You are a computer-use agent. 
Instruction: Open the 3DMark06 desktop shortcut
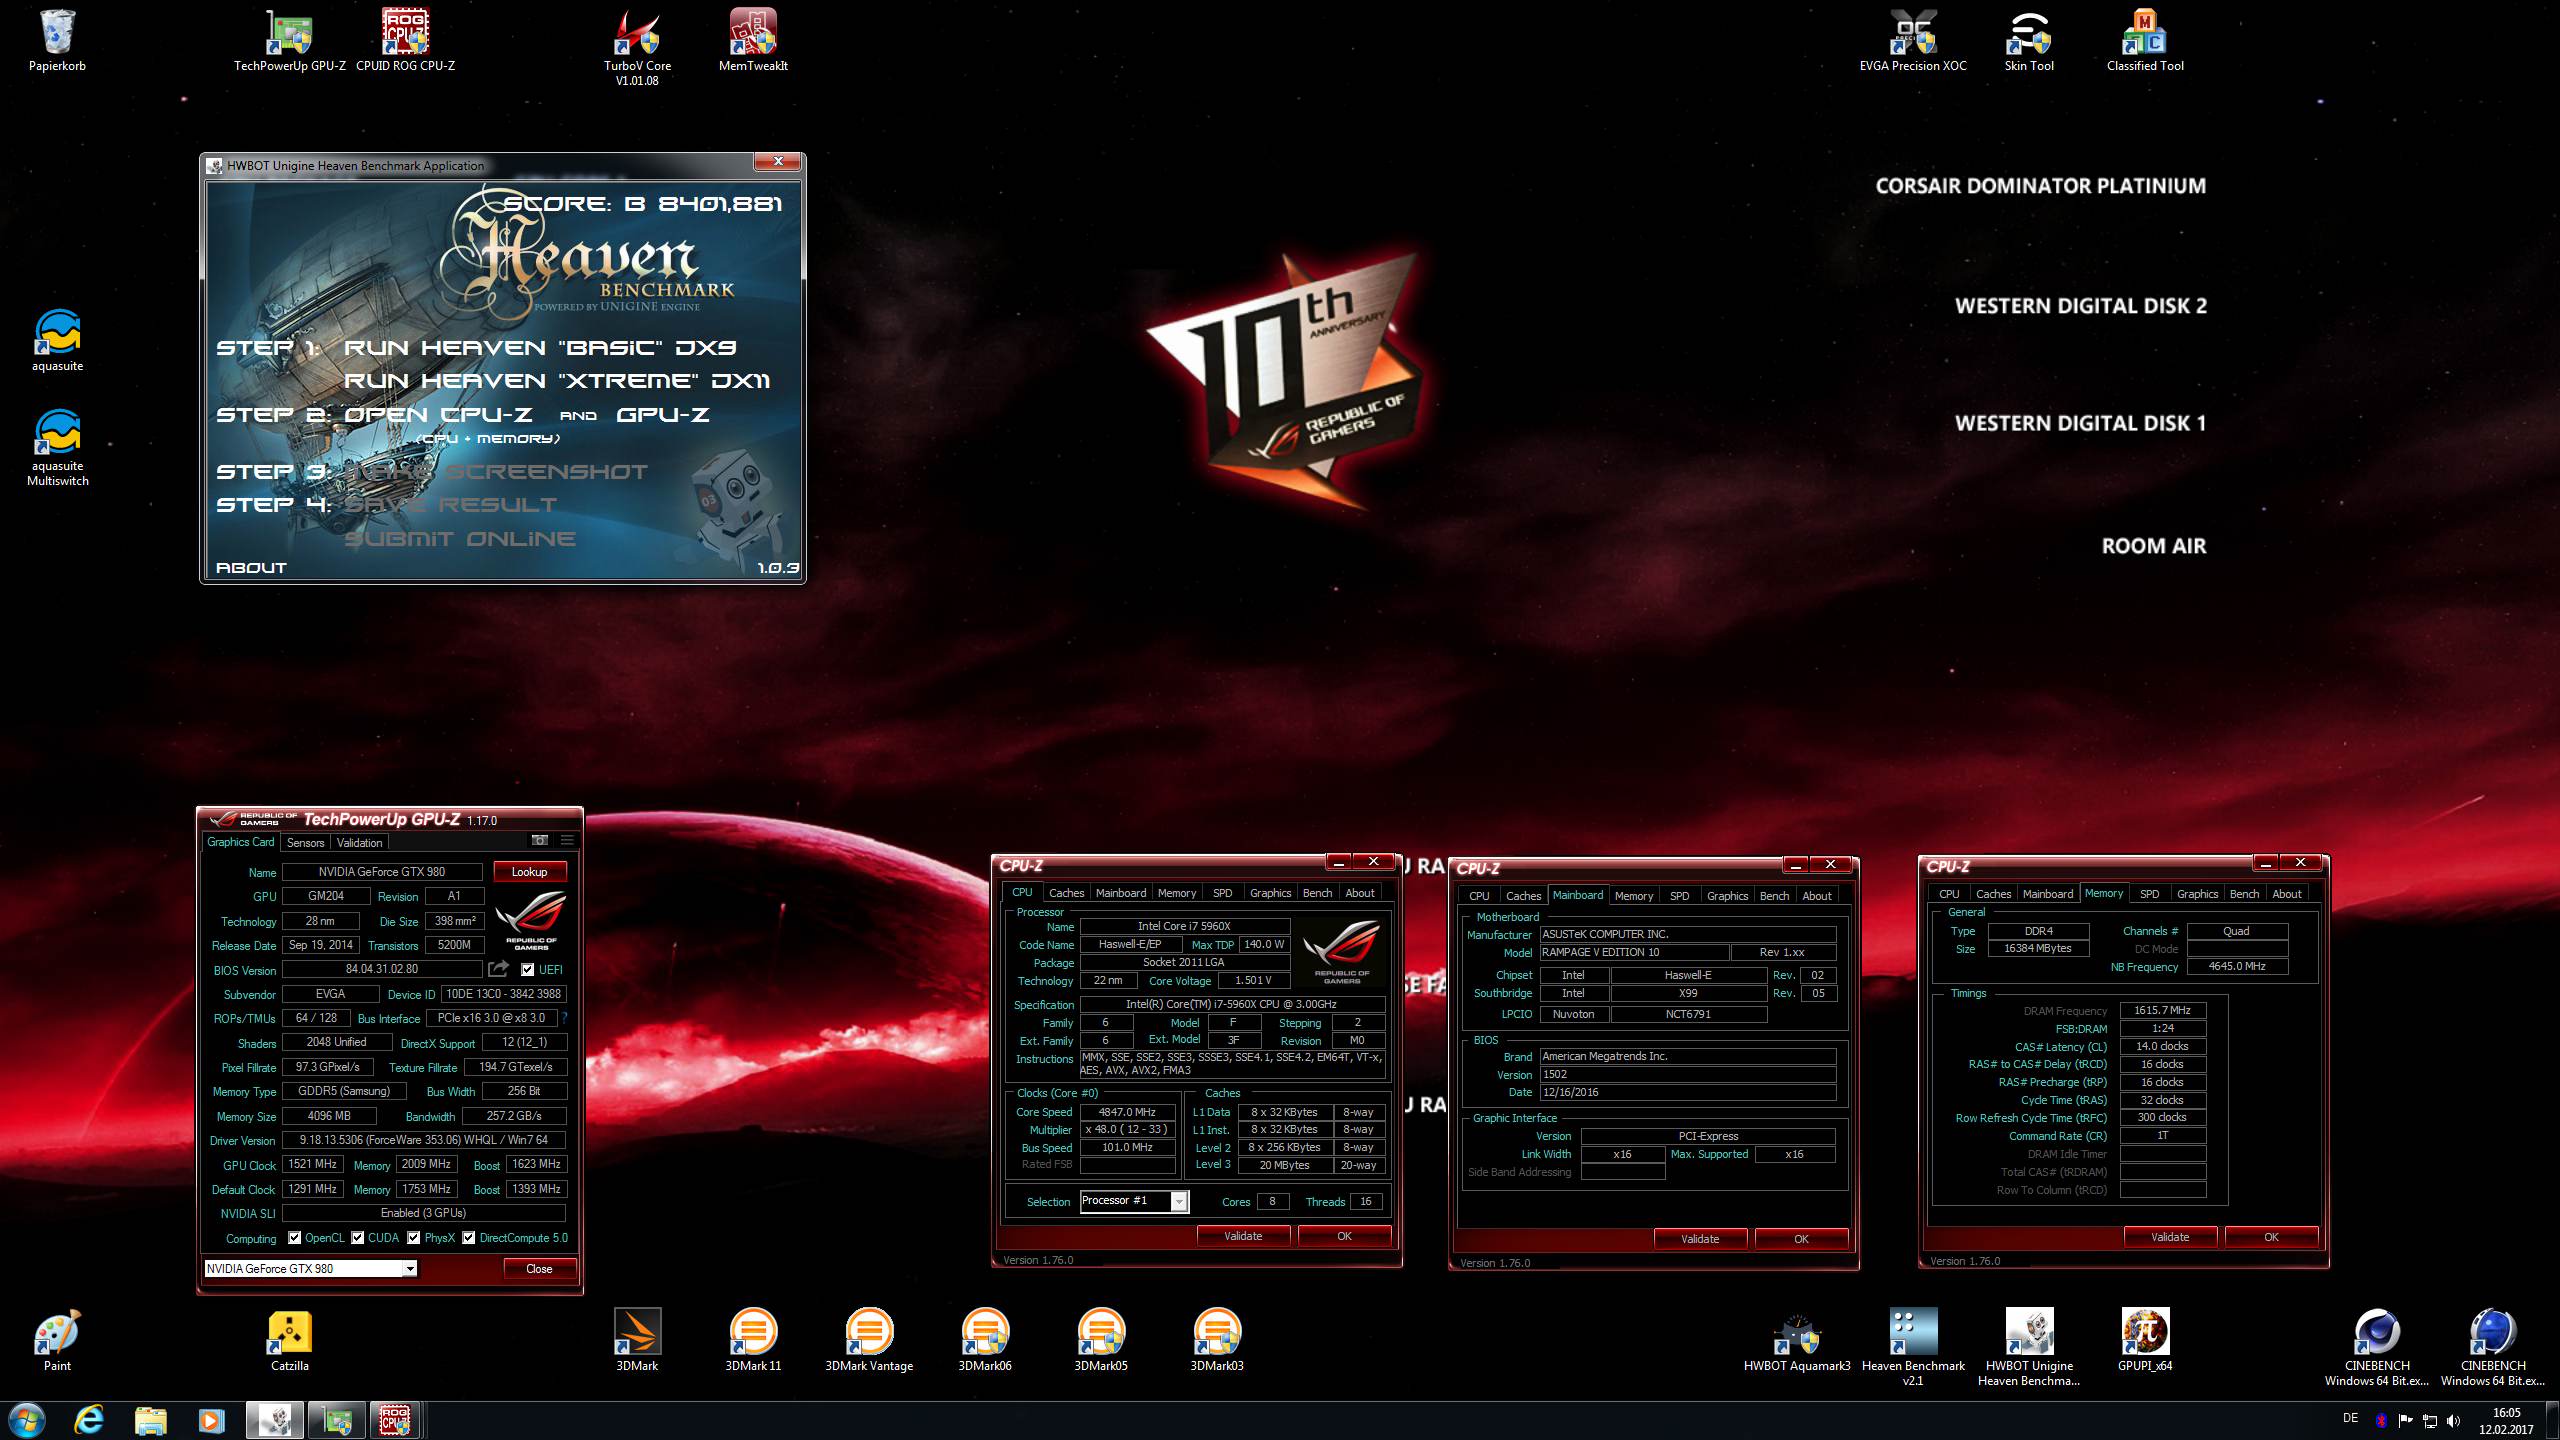(x=985, y=1340)
